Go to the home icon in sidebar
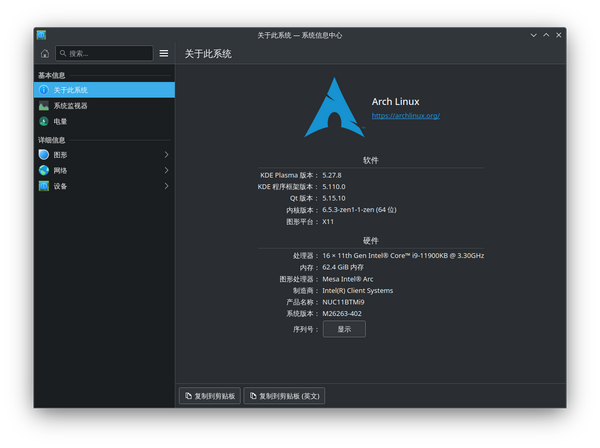 coord(45,54)
